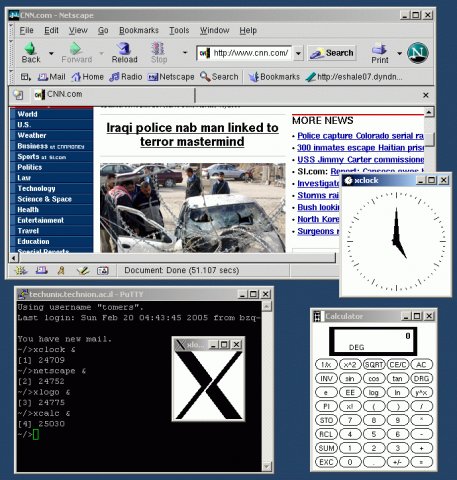Click the Mail component icon in status bar
This screenshot has width=457, height=480.
click(41, 270)
